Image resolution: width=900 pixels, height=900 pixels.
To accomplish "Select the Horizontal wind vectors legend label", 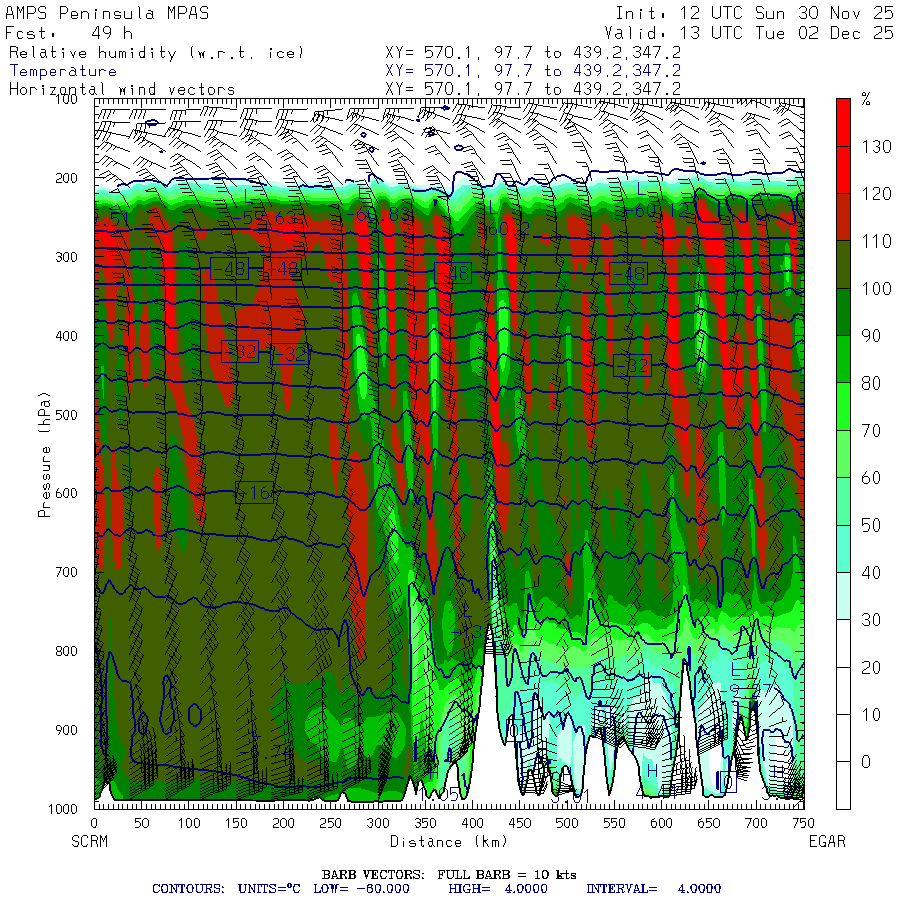I will tap(122, 90).
